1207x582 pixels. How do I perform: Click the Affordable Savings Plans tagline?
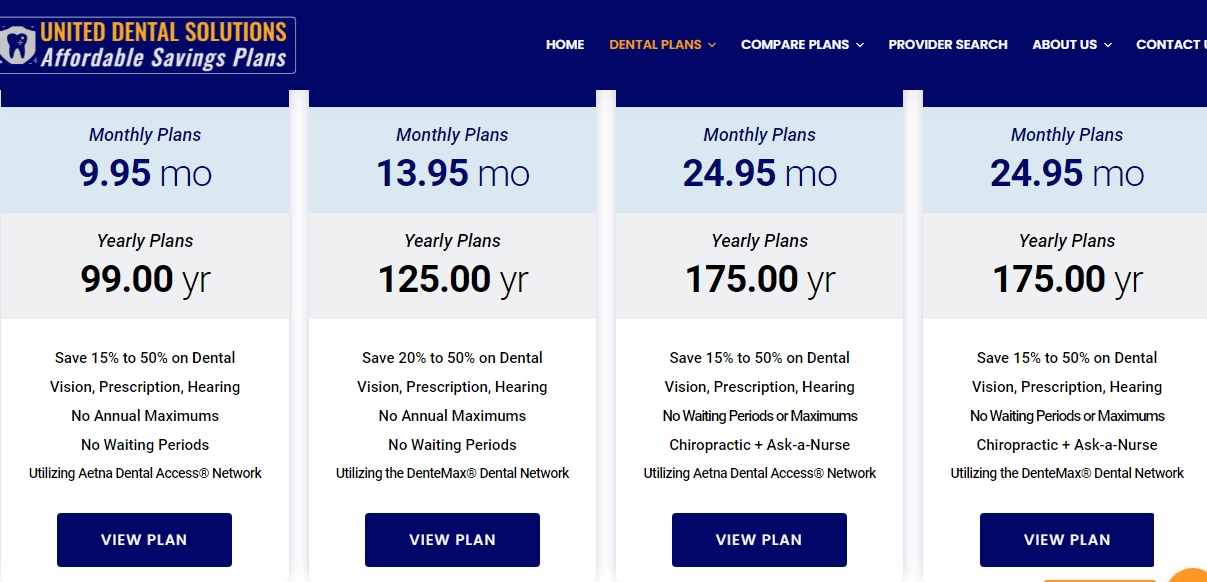pyautogui.click(x=164, y=58)
